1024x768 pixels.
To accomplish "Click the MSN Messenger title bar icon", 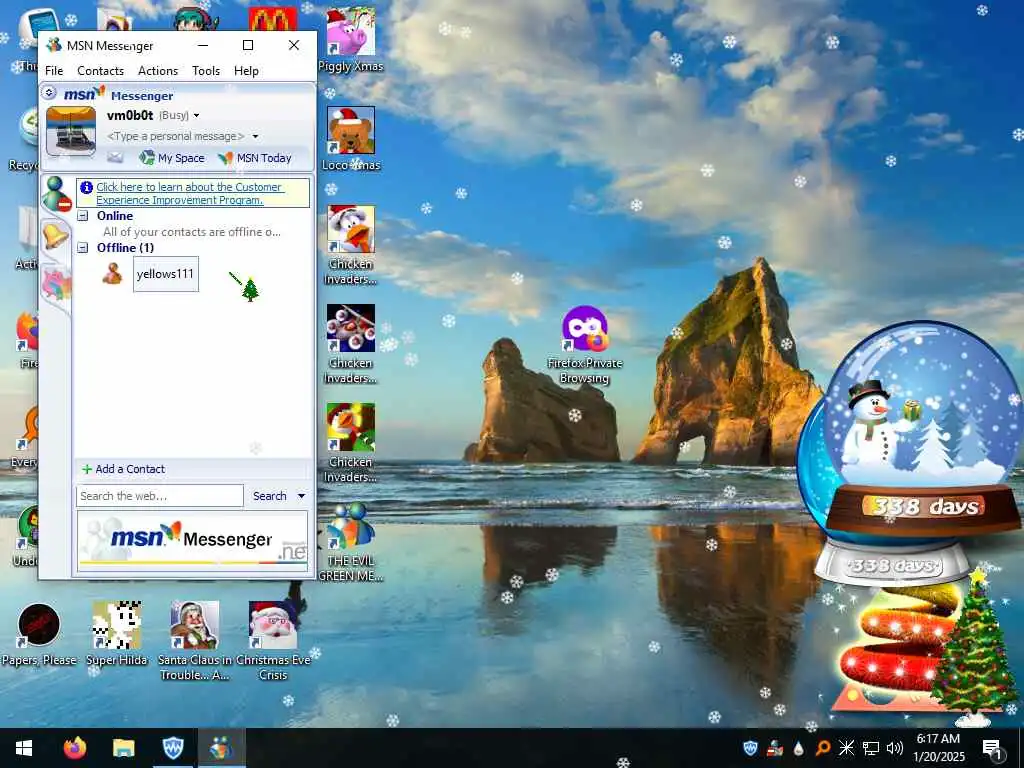I will click(x=54, y=45).
